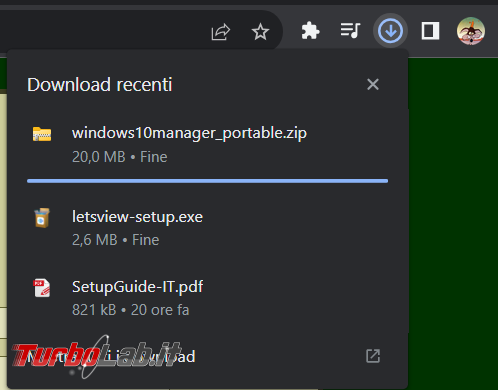Open the Chrome profile avatar
The width and height of the screenshot is (498, 390).
(471, 31)
